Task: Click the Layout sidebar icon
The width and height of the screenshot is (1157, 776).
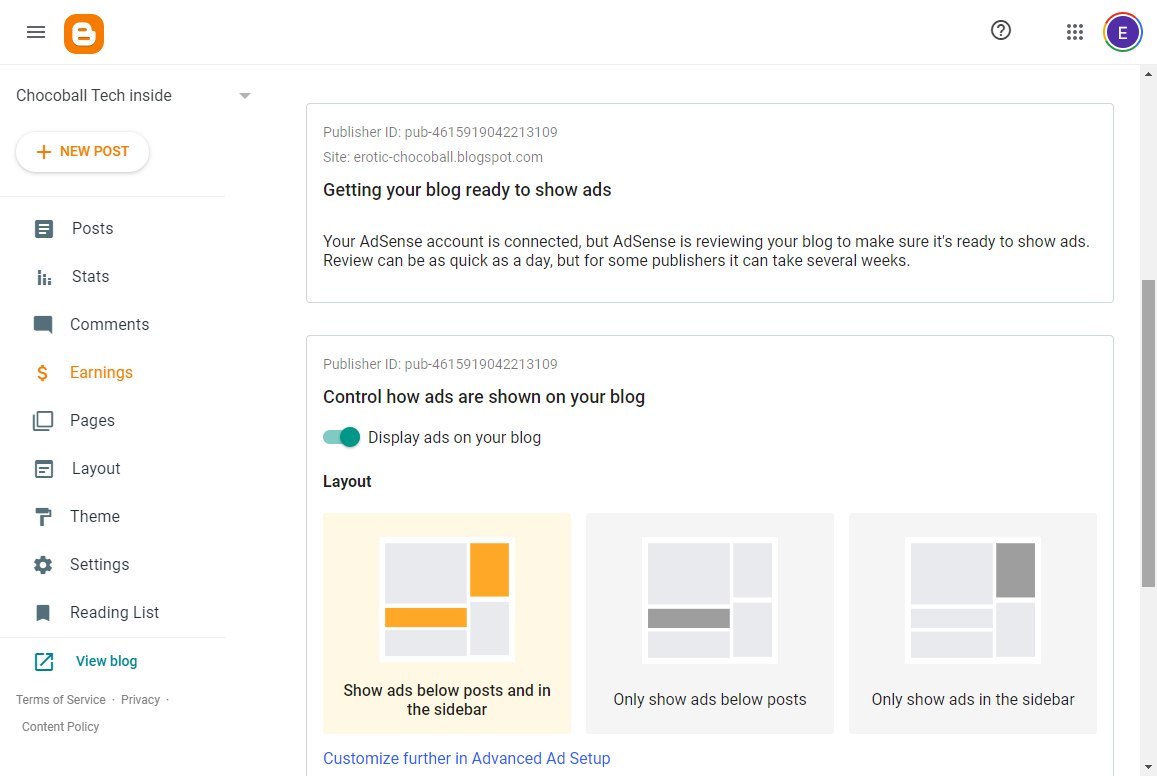Action: 44,469
